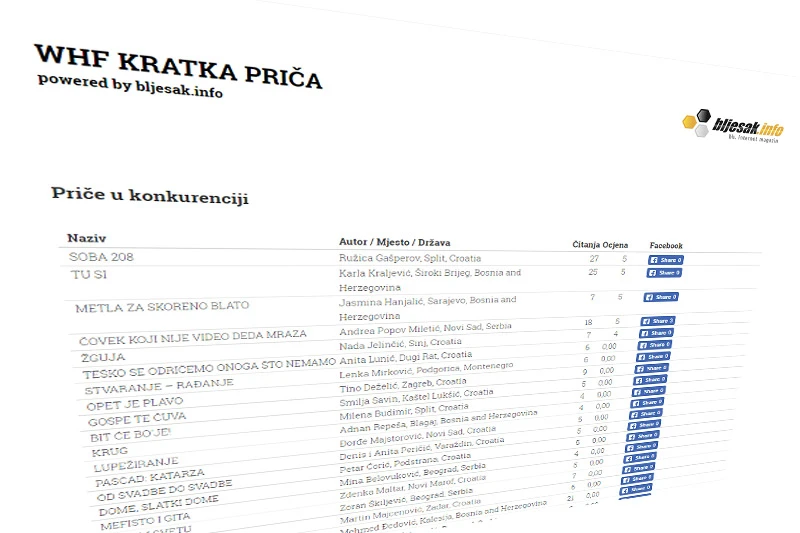Viewport: 800px width, 533px height.
Task: Select author Anita Lunić, Dugi Rat
Action: click(x=406, y=358)
